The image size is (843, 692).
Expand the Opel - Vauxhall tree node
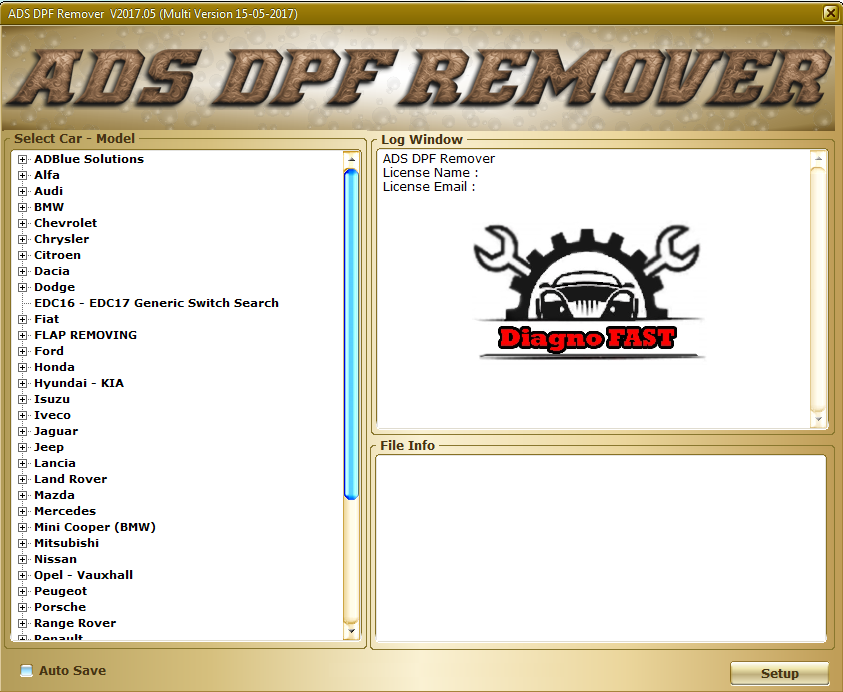click(x=23, y=575)
